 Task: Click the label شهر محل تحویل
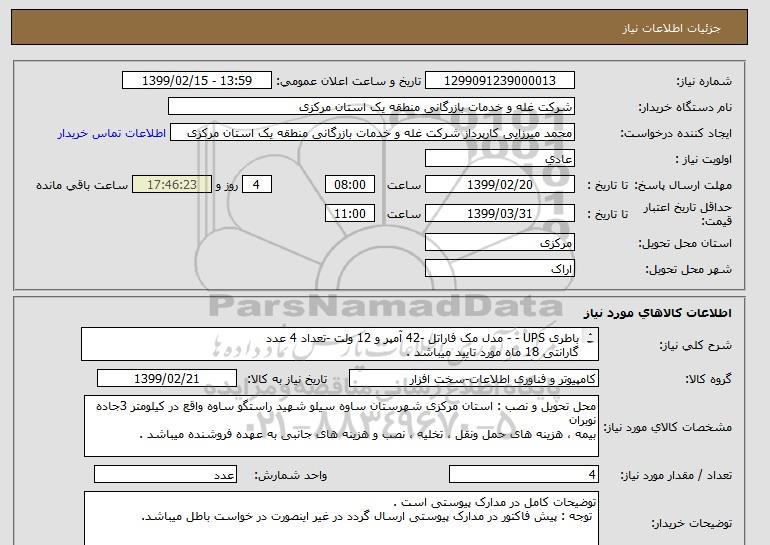pos(688,270)
